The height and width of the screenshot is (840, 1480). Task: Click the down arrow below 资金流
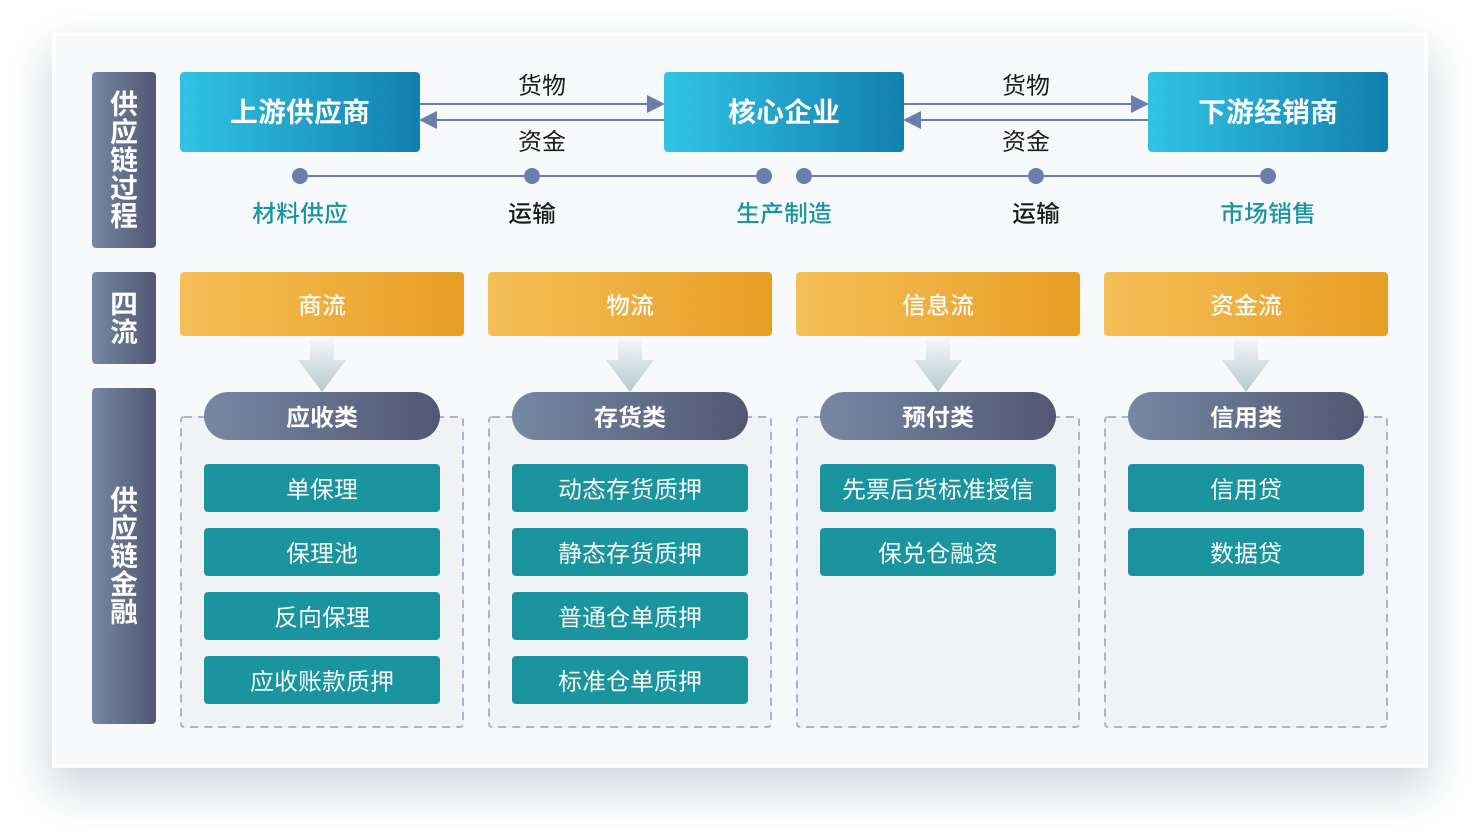(x=1245, y=365)
